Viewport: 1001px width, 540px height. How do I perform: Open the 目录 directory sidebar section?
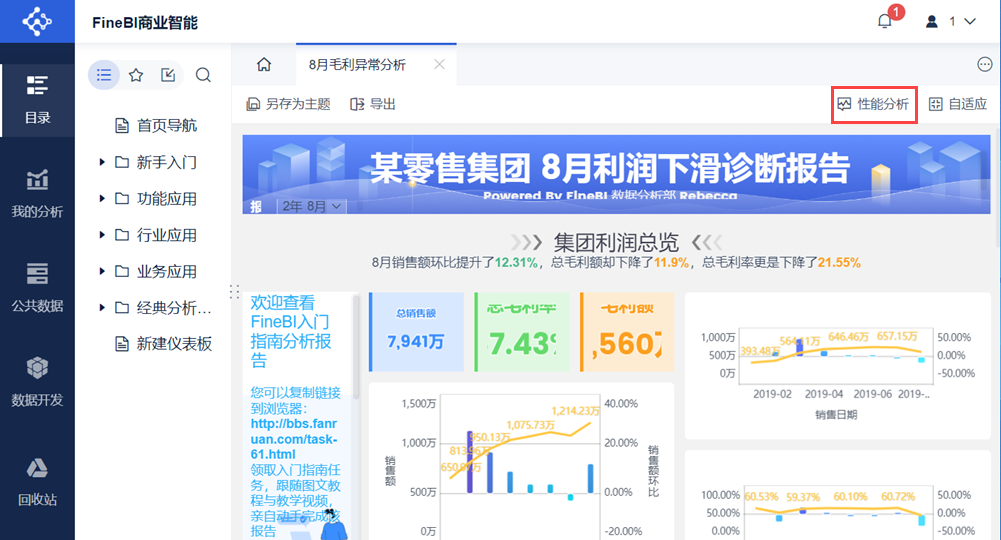(37, 100)
